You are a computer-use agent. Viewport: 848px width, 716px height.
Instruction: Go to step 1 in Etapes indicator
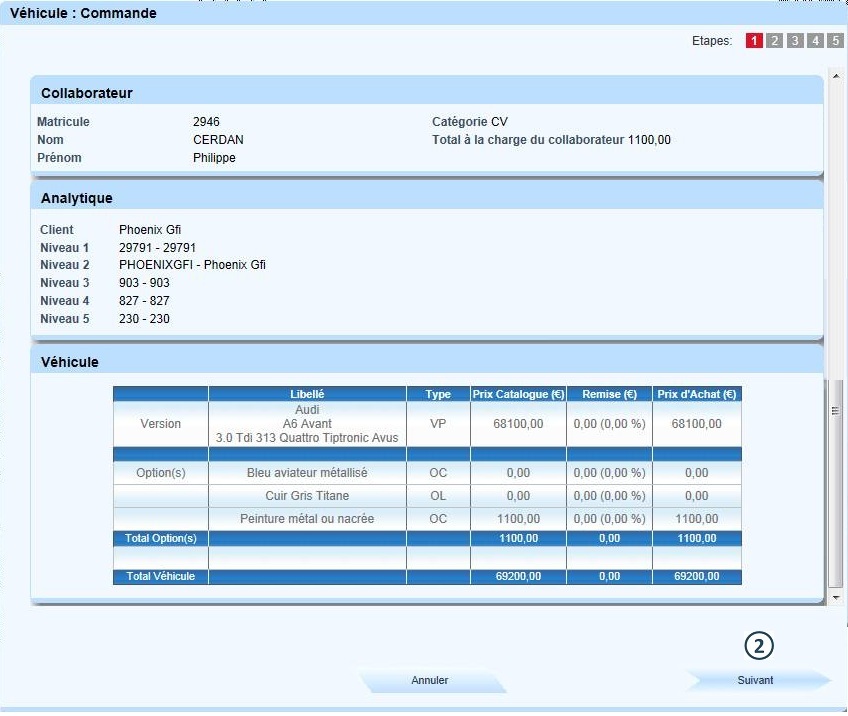[754, 41]
